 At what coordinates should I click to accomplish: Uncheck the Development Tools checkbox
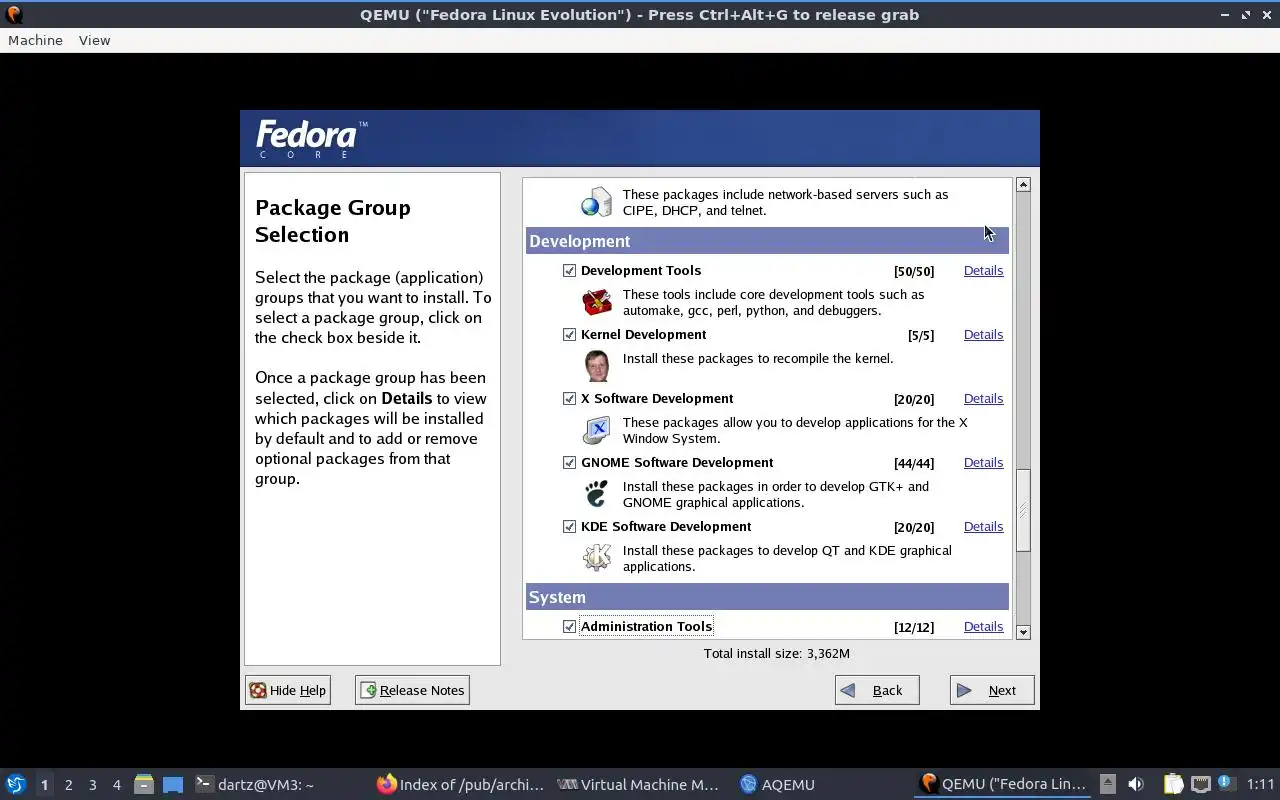[x=569, y=271]
